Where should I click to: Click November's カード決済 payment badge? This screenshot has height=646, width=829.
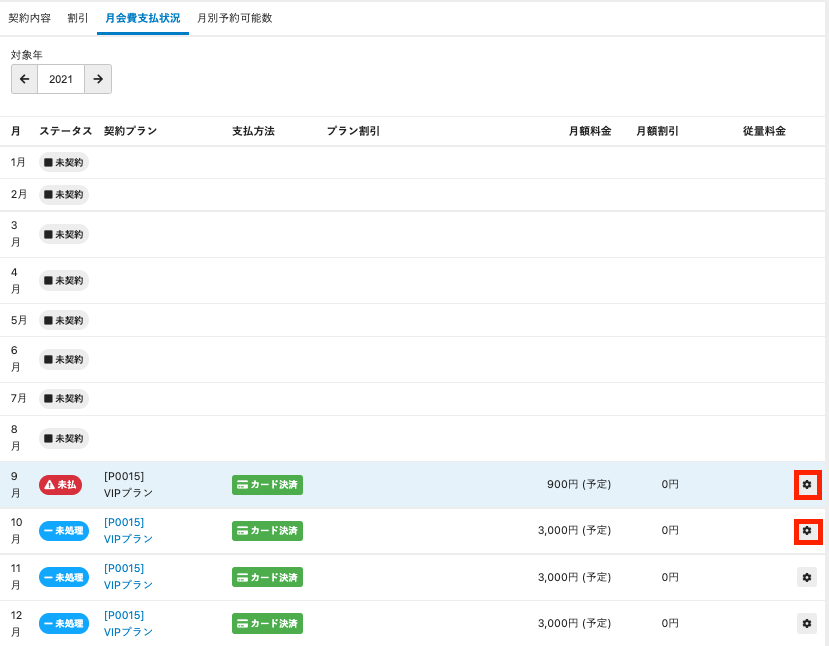pyautogui.click(x=267, y=577)
